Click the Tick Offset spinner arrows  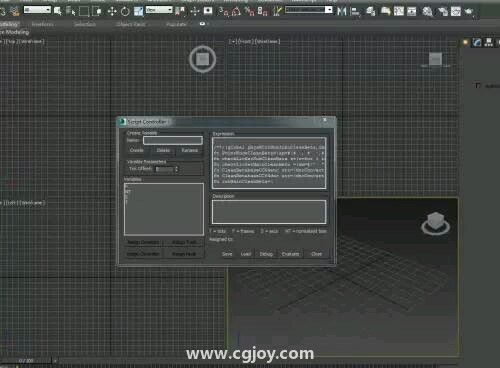click(x=177, y=169)
